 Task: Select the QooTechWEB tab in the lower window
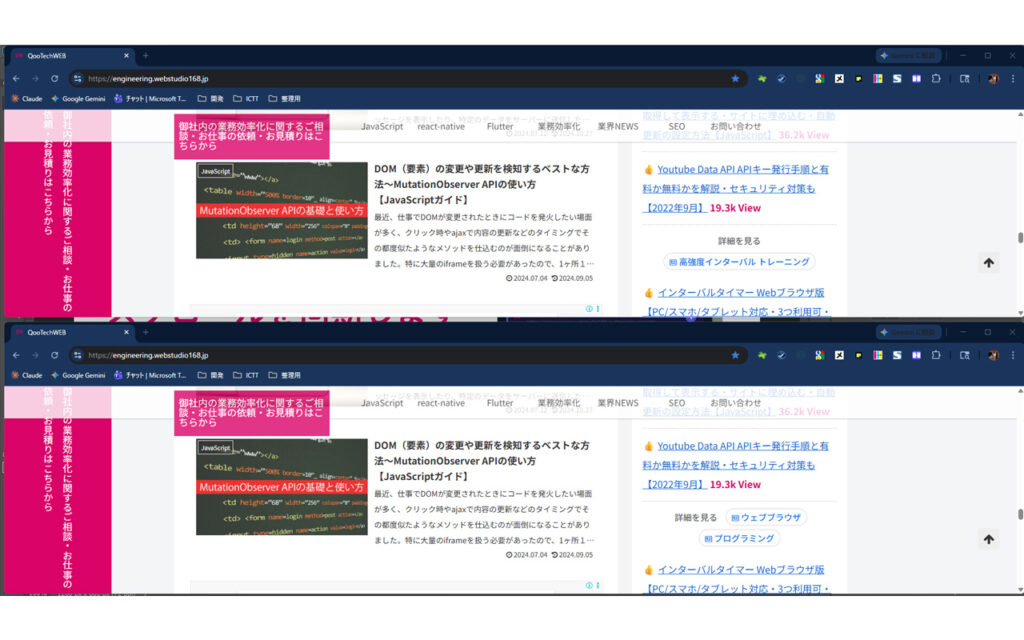click(72, 332)
